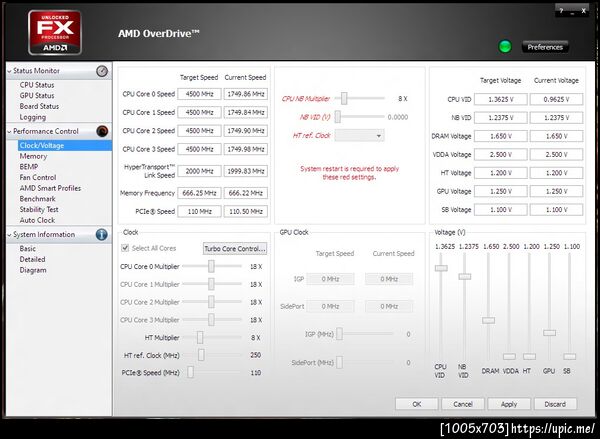The height and width of the screenshot is (439, 600).
Task: Open AMD Smart Profiles
Action: [50, 188]
